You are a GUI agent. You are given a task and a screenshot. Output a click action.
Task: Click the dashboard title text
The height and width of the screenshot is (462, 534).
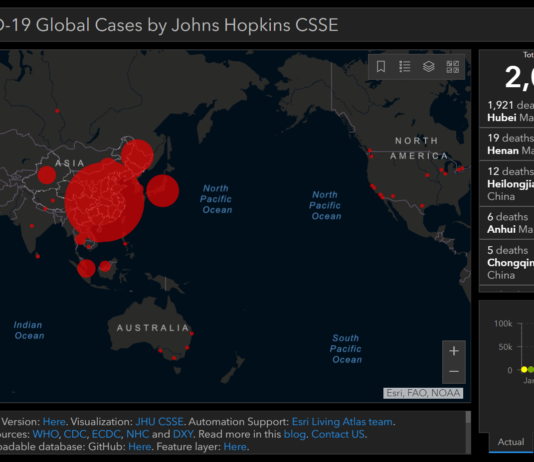(169, 25)
